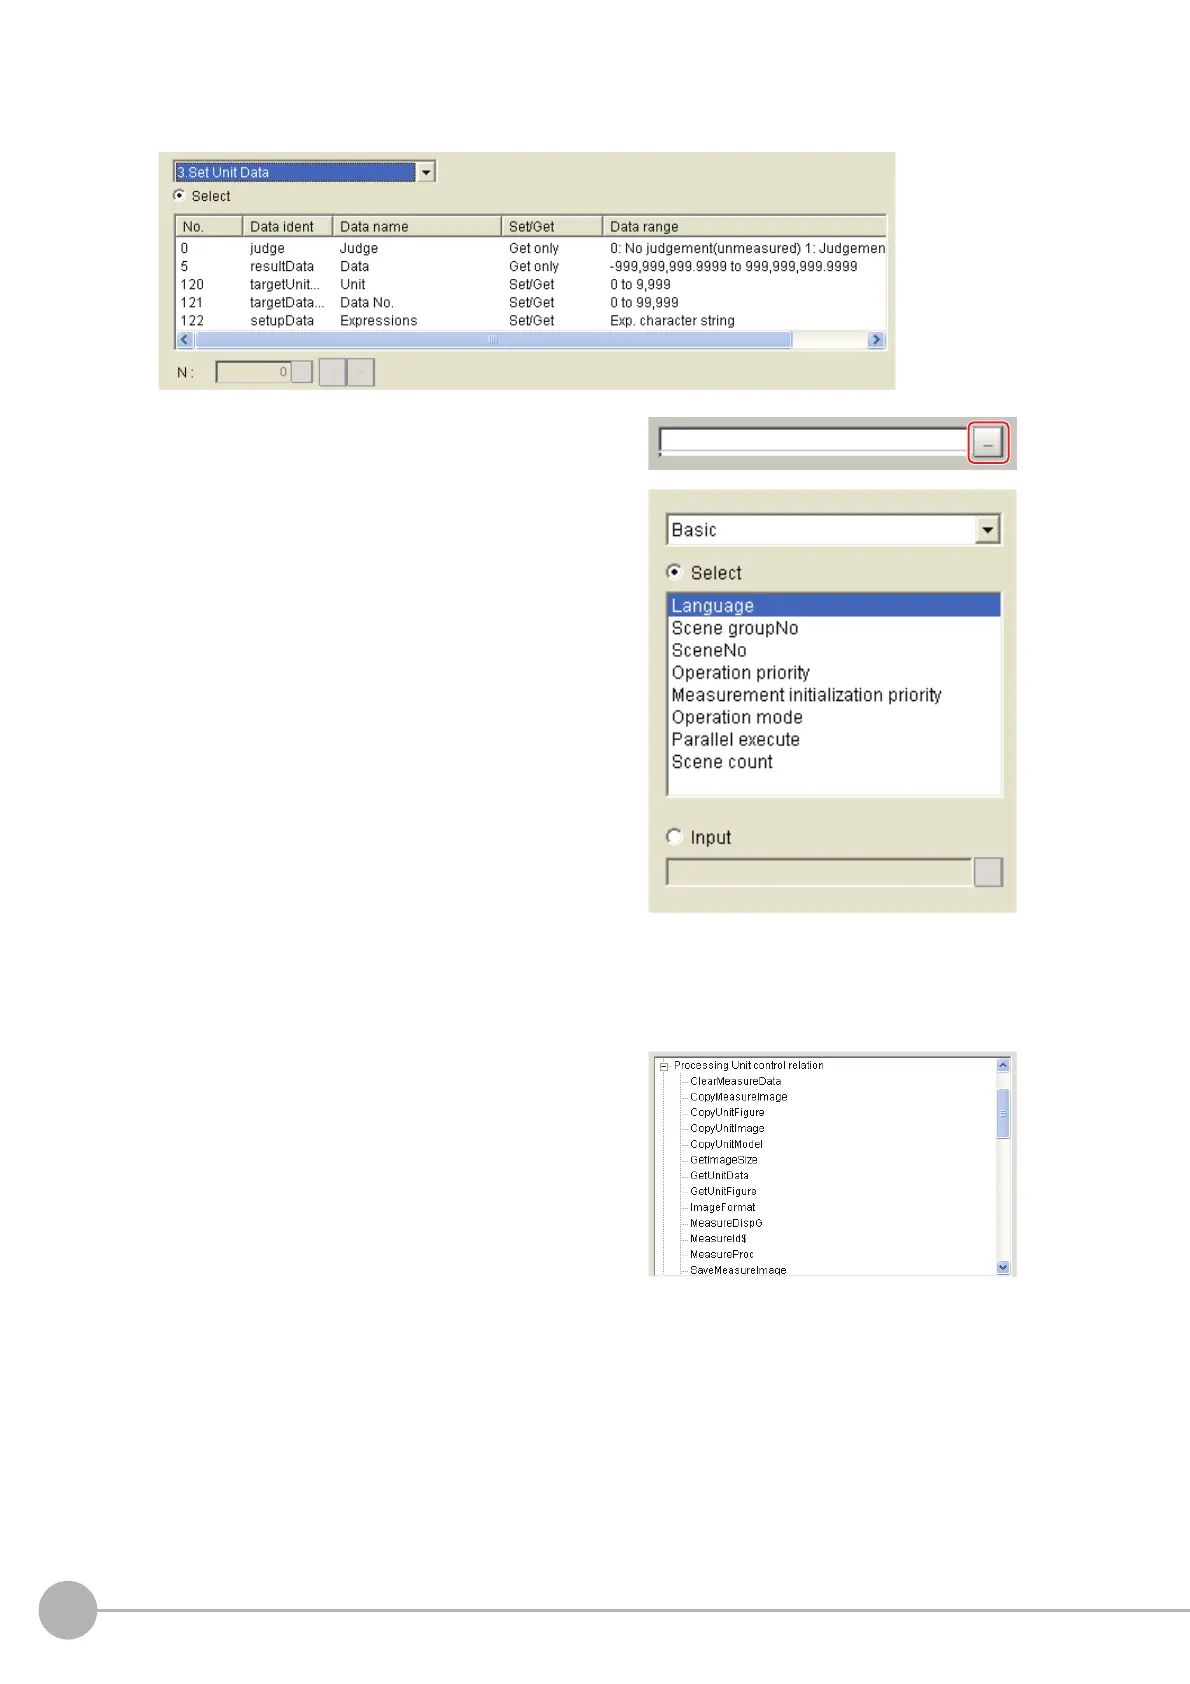Click the empty text field beside the '...' button

[x=813, y=441]
